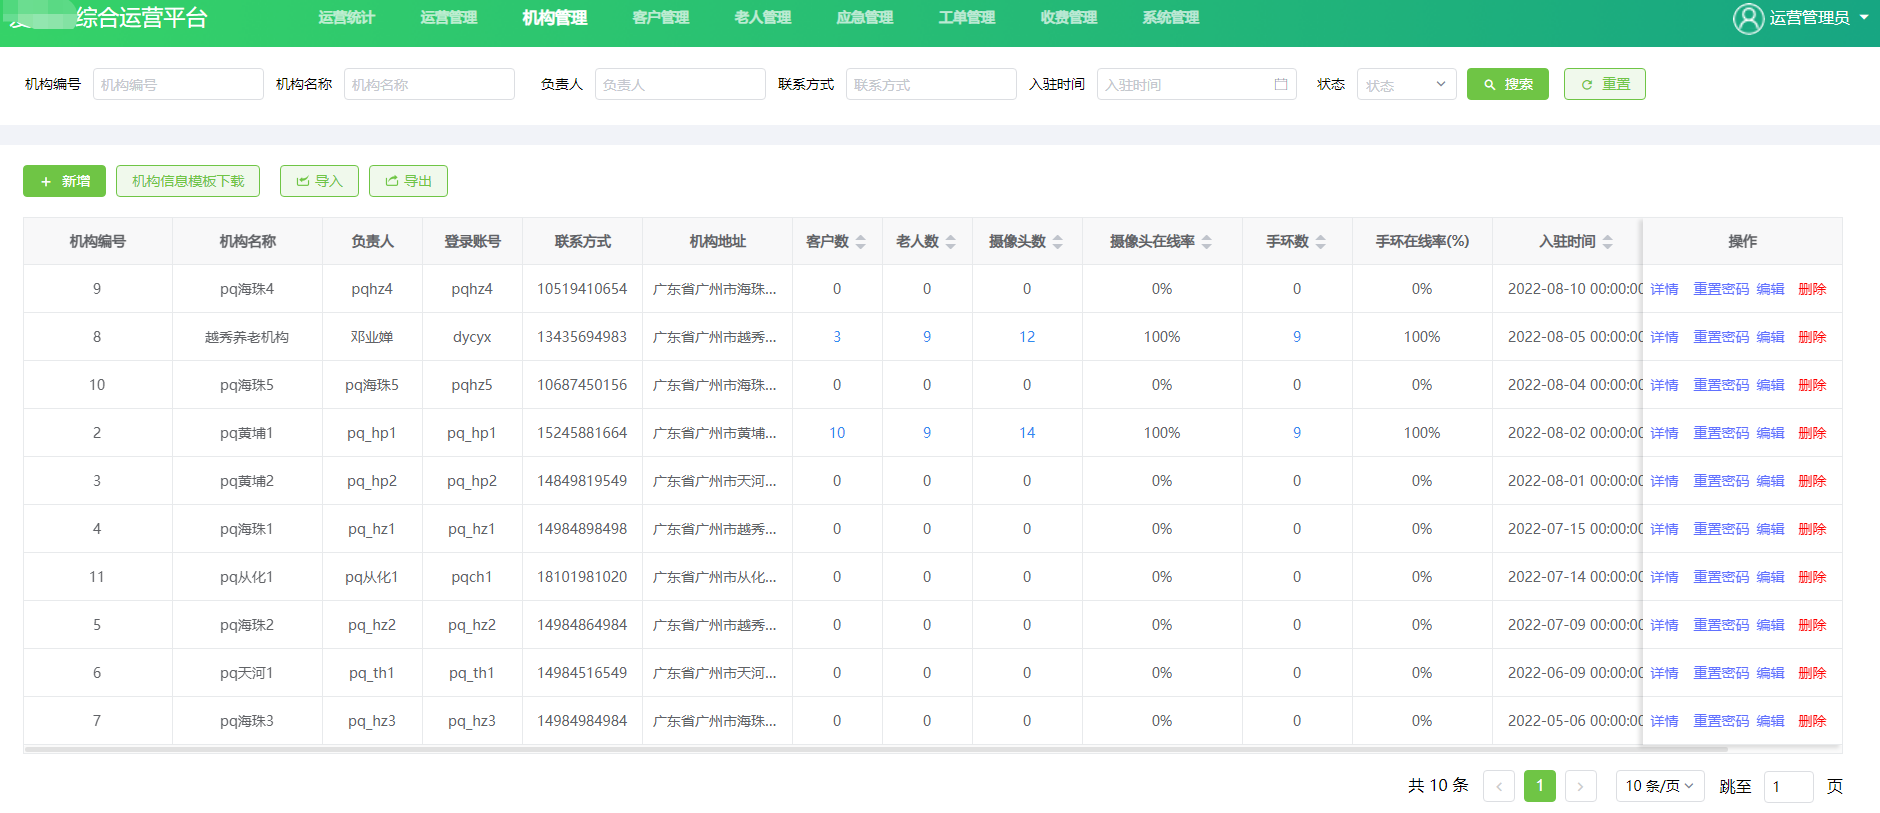Screen dimensions: 1880x813
Task: Click the 登录账号 dycyx cell
Action: 472,337
